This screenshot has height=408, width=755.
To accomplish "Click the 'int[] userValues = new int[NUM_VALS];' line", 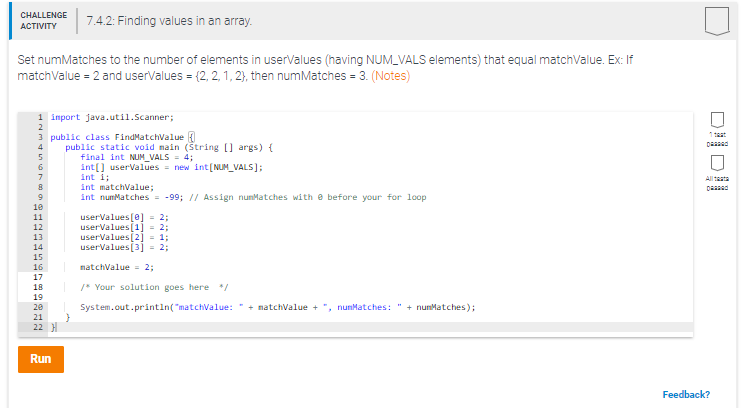I will coord(171,167).
